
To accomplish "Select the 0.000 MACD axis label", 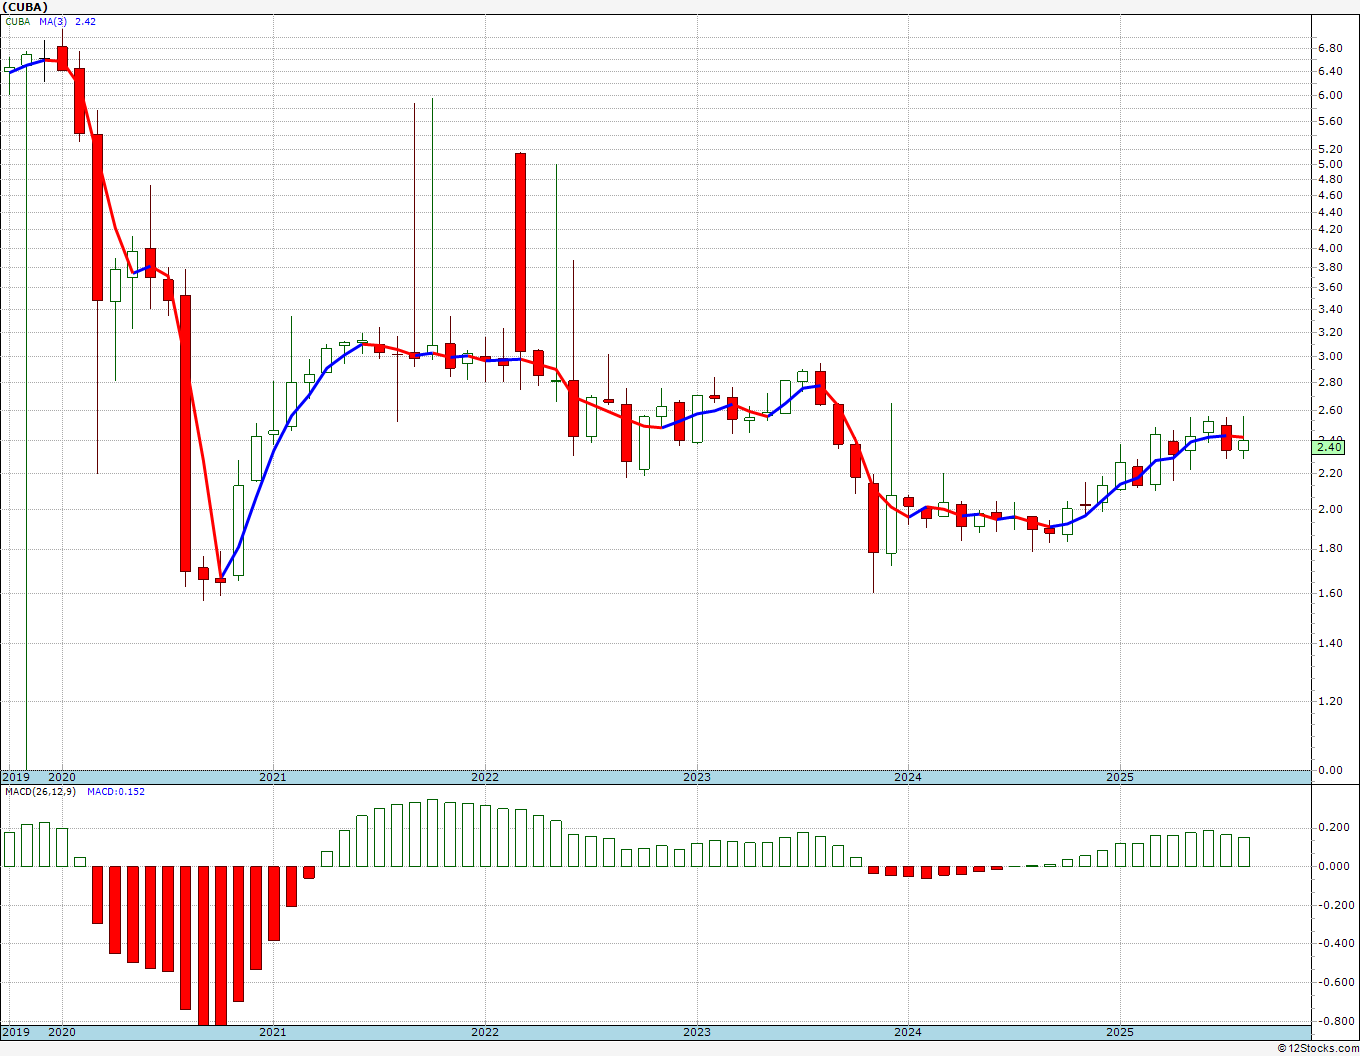I will pos(1332,867).
